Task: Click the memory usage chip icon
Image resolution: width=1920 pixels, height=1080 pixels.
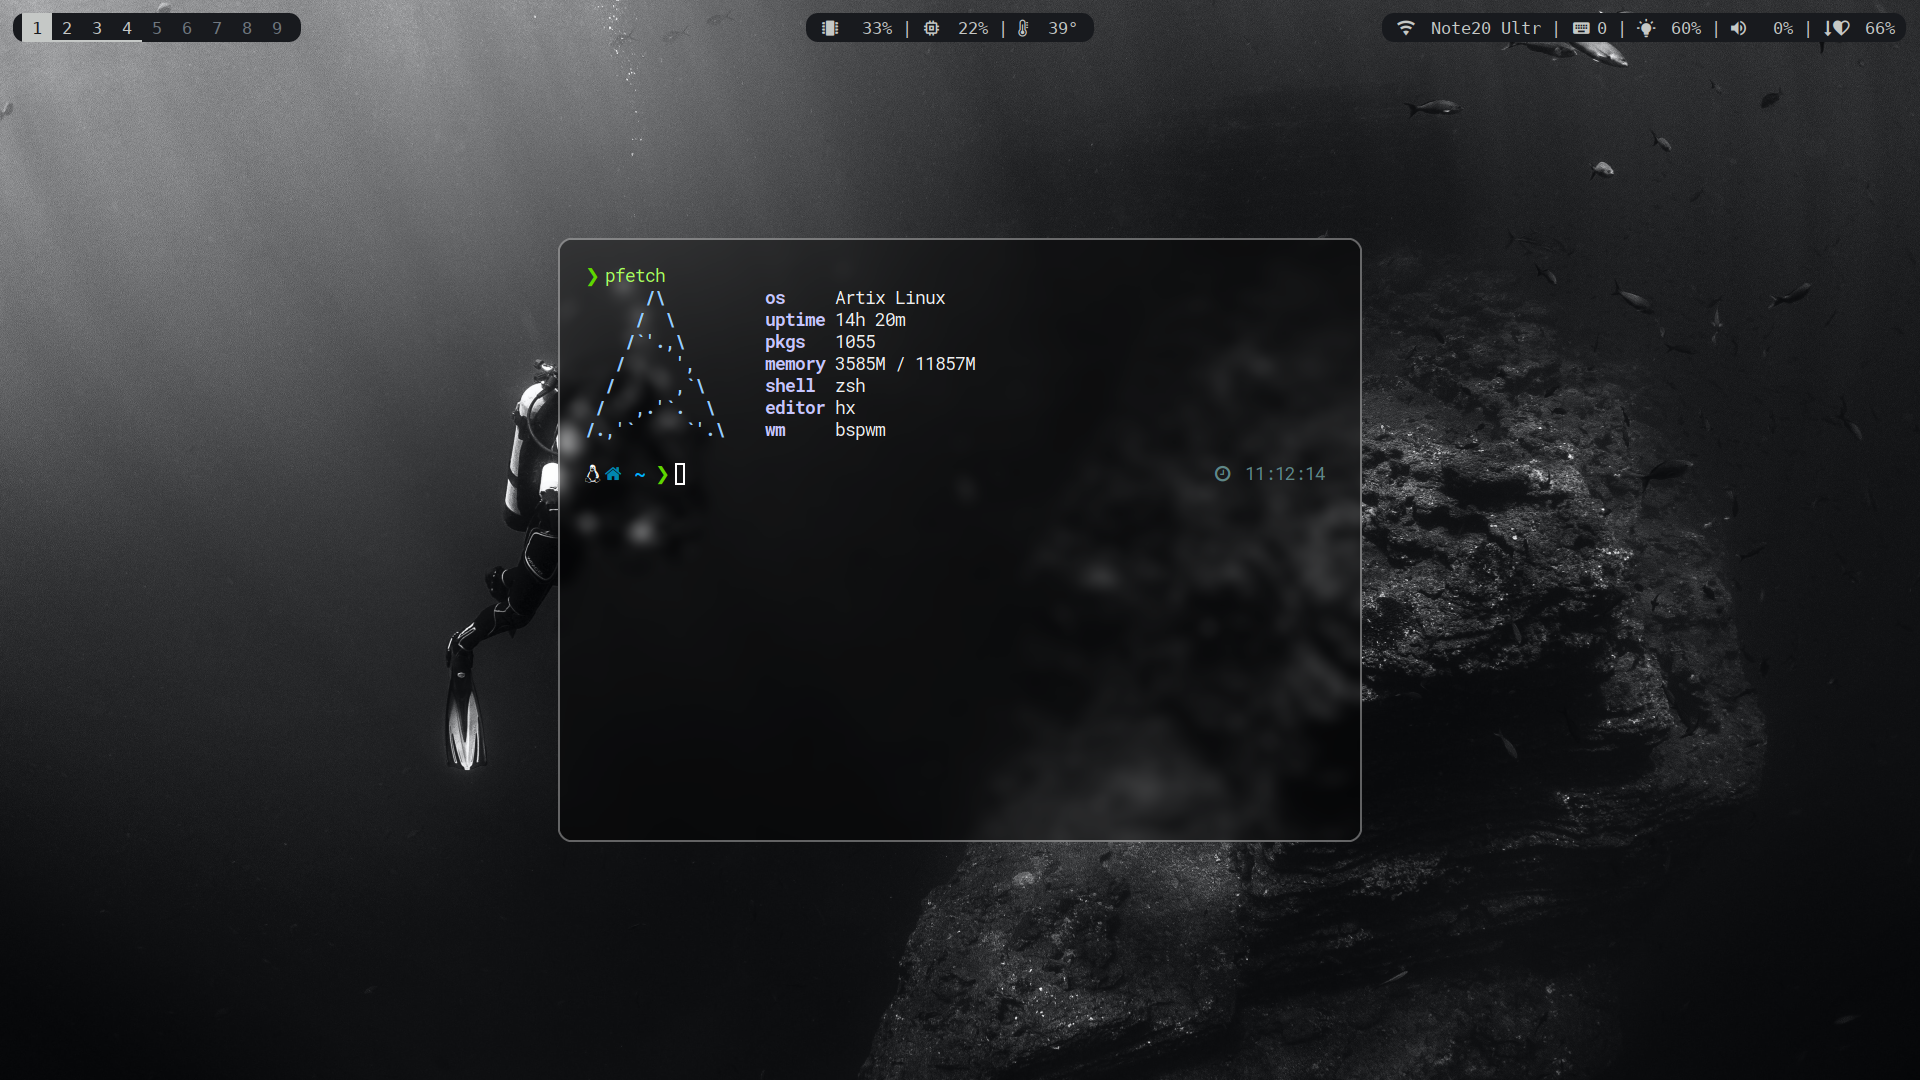Action: [830, 28]
